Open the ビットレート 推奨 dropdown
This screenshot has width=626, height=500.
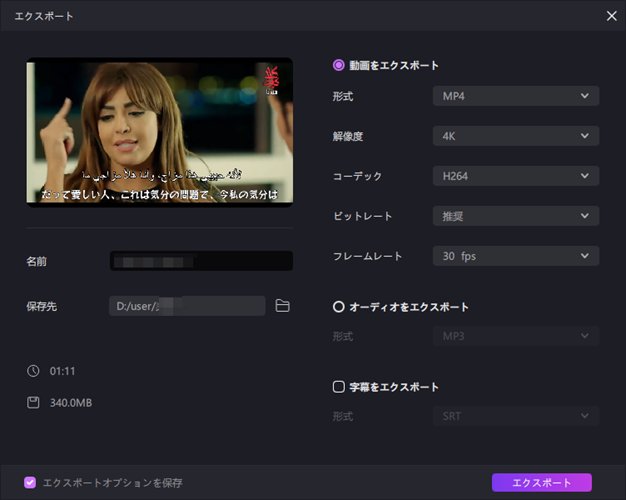click(x=516, y=216)
